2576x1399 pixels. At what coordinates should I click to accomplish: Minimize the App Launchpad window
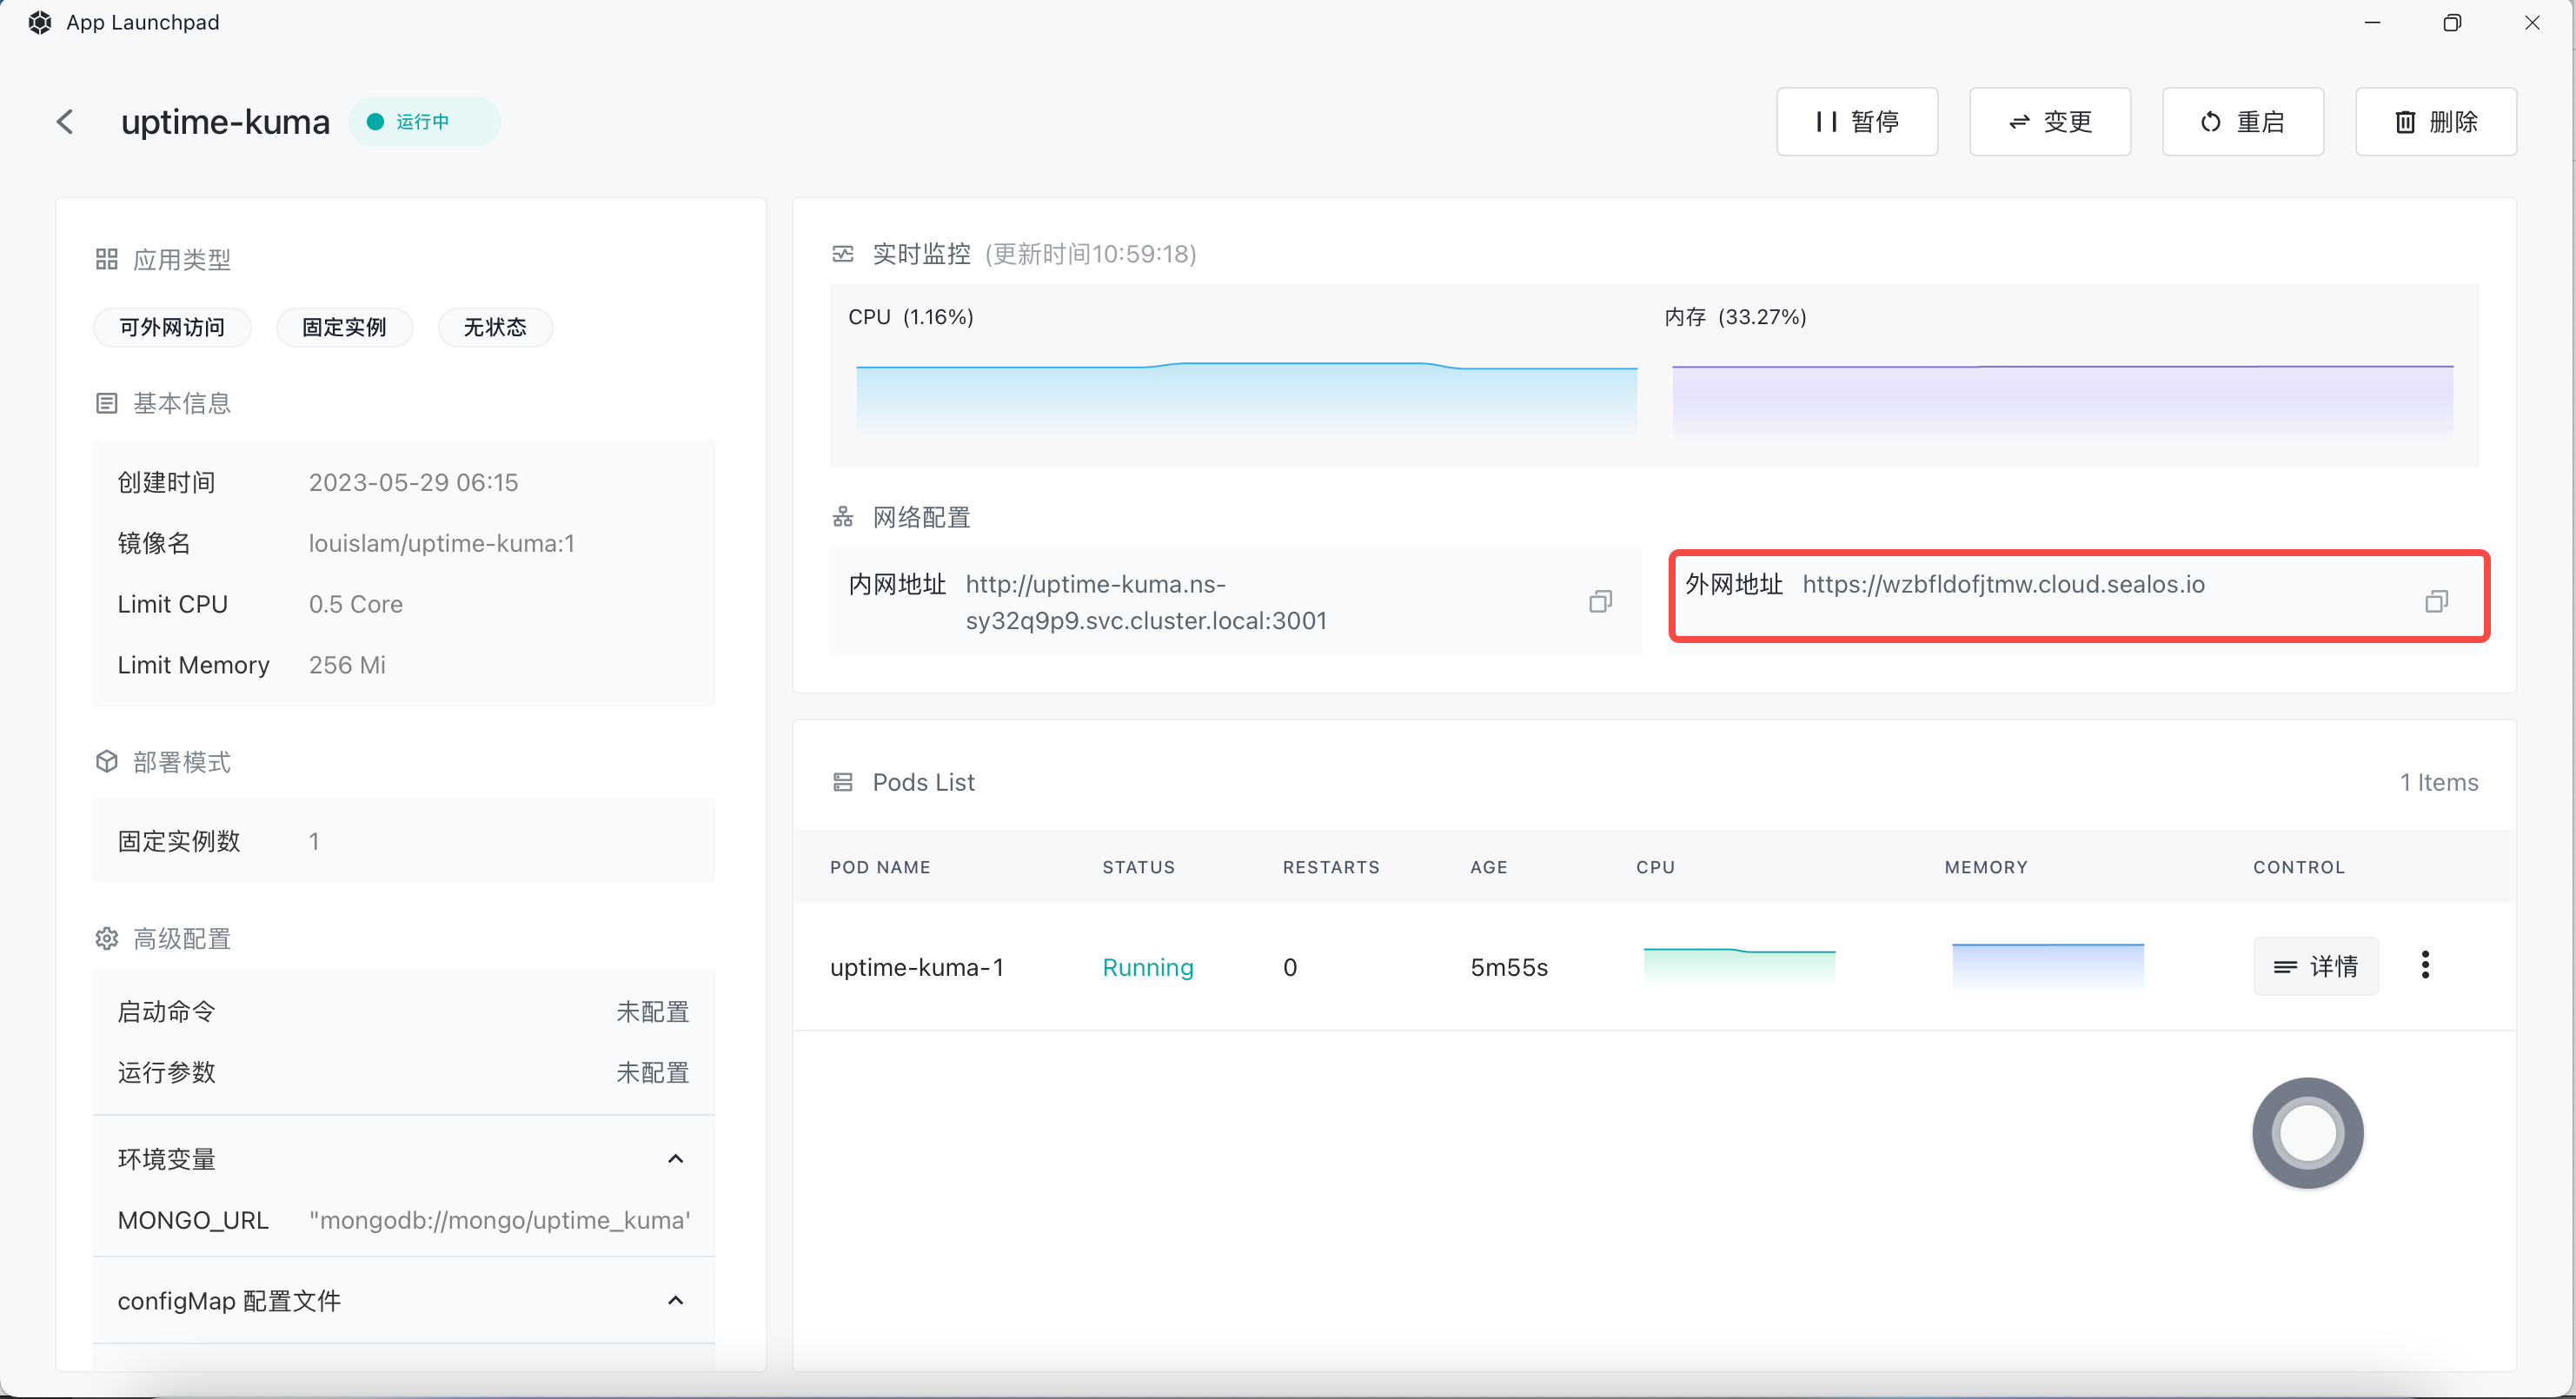point(2372,22)
